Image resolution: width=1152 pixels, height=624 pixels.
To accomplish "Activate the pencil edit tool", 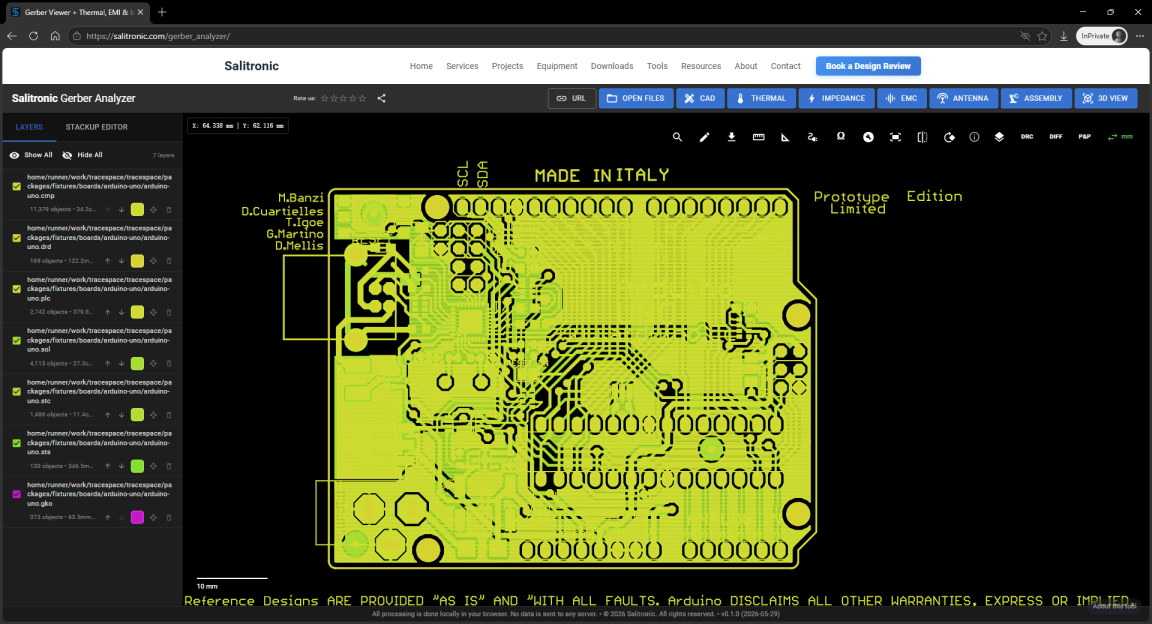I will point(705,137).
